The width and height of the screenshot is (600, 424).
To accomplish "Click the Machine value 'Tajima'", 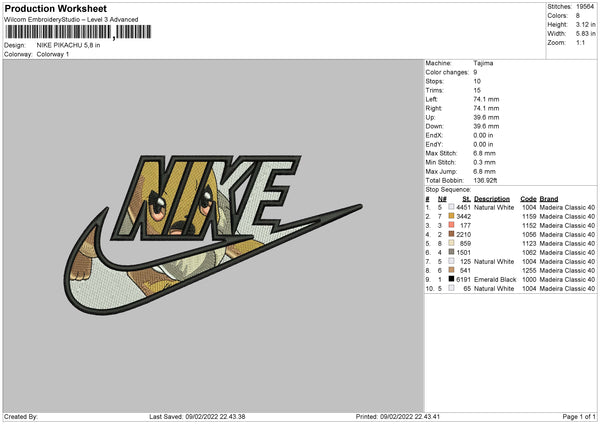I will point(483,63).
